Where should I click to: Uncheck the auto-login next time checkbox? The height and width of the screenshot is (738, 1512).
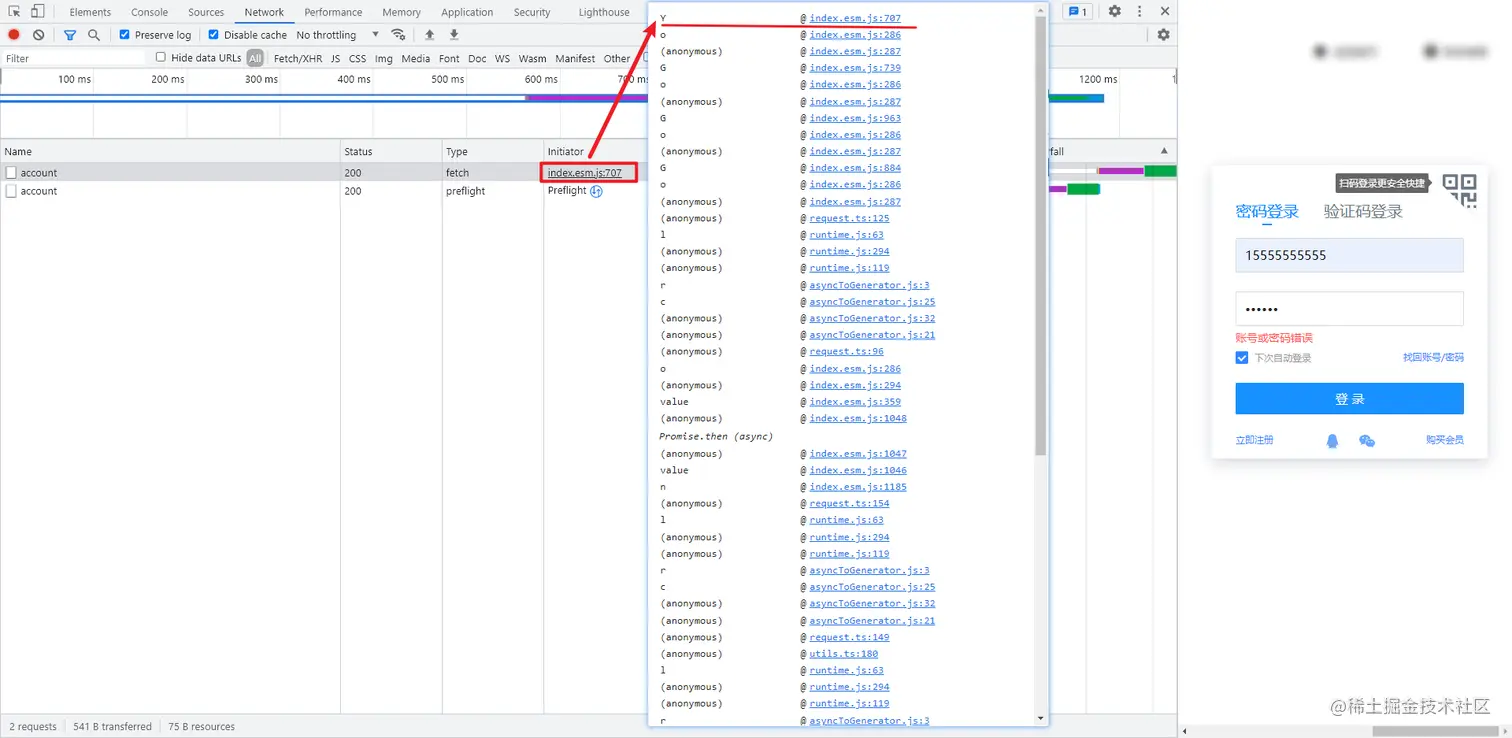(x=1242, y=358)
